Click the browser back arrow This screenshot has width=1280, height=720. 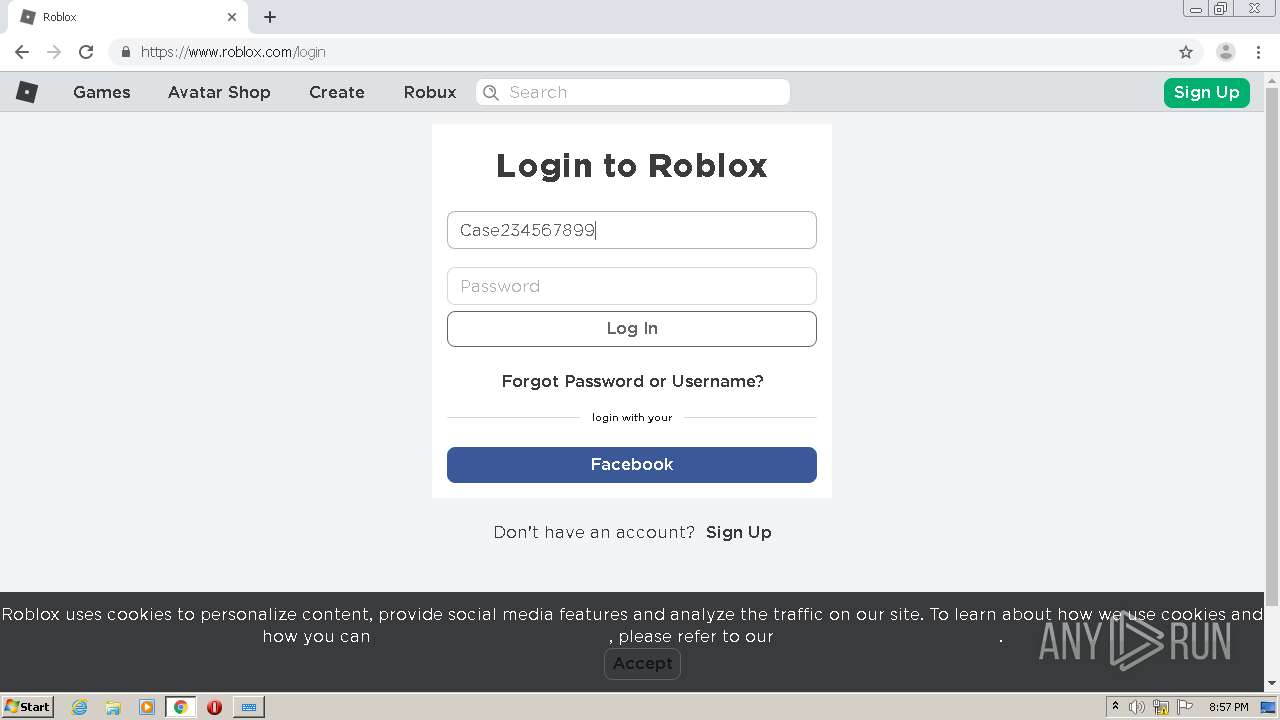(22, 52)
